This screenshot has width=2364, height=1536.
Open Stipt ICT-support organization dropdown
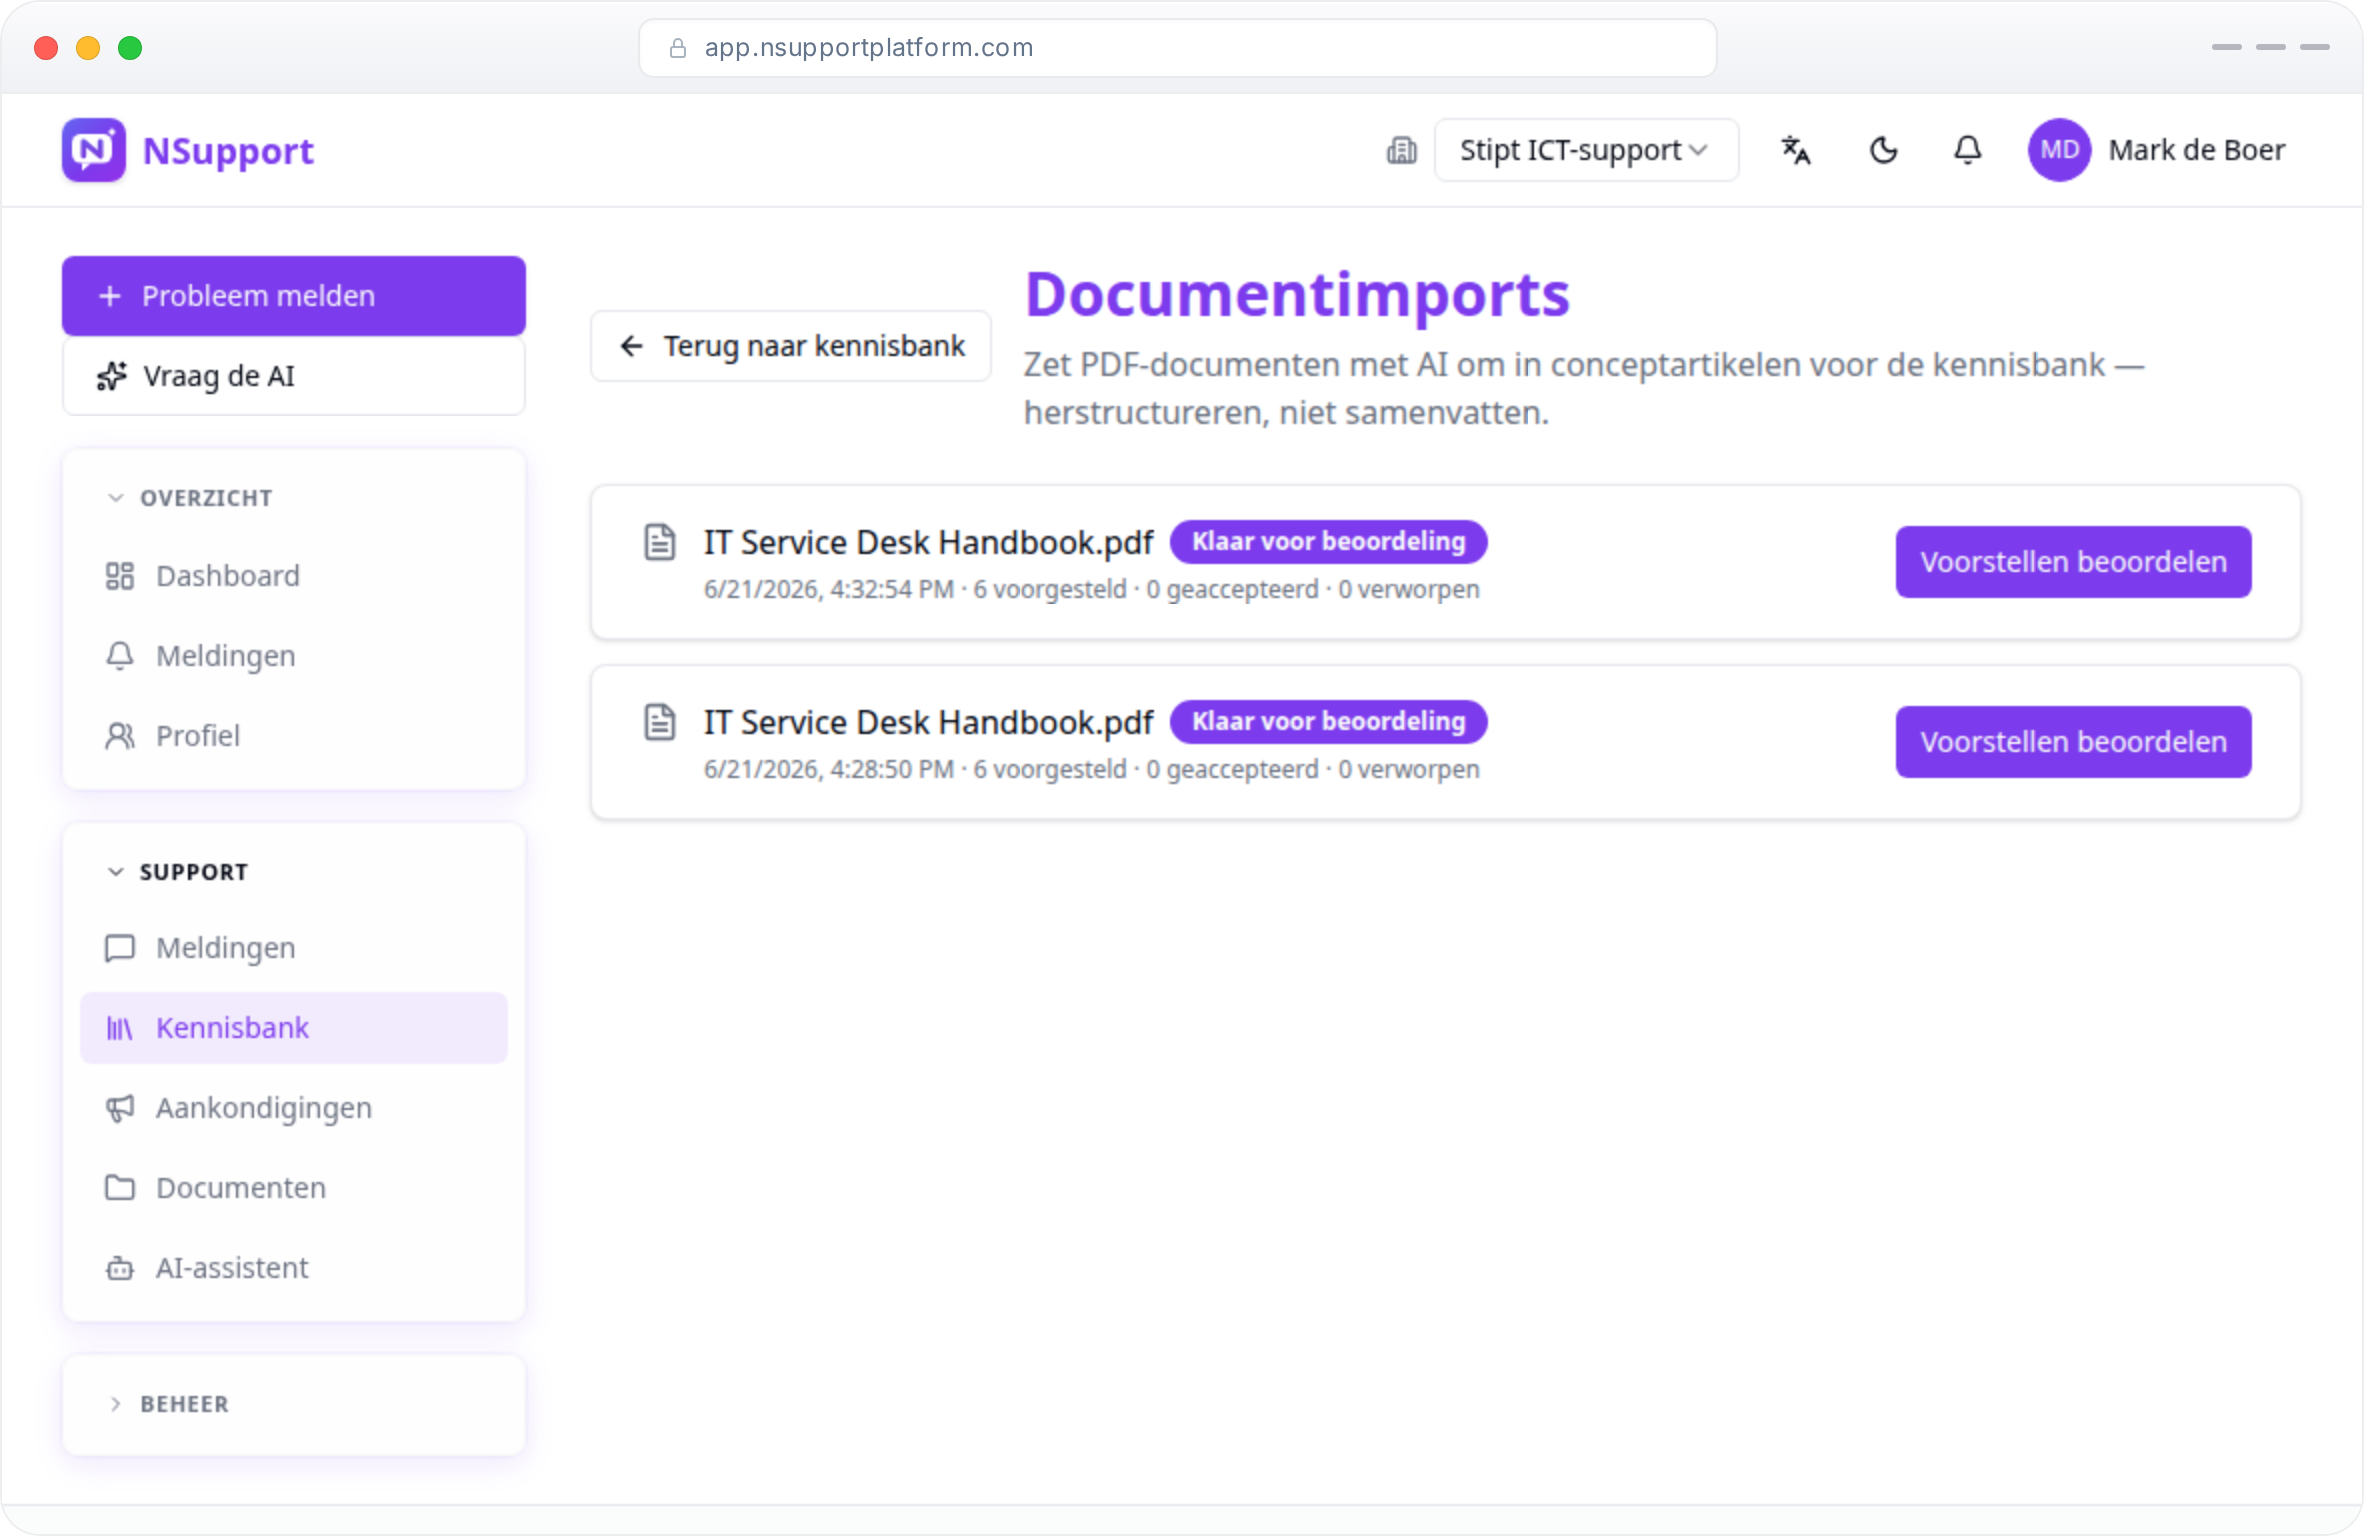click(x=1586, y=150)
